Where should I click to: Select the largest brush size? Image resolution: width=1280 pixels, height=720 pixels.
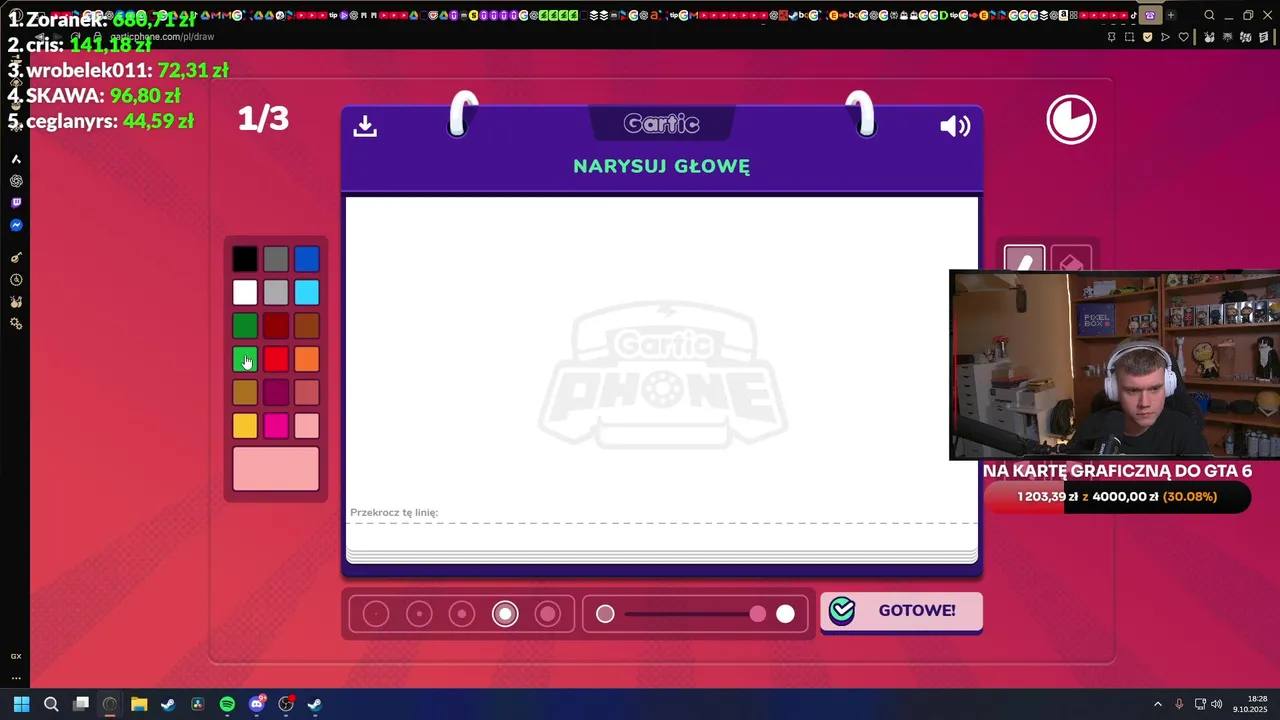[x=548, y=614]
